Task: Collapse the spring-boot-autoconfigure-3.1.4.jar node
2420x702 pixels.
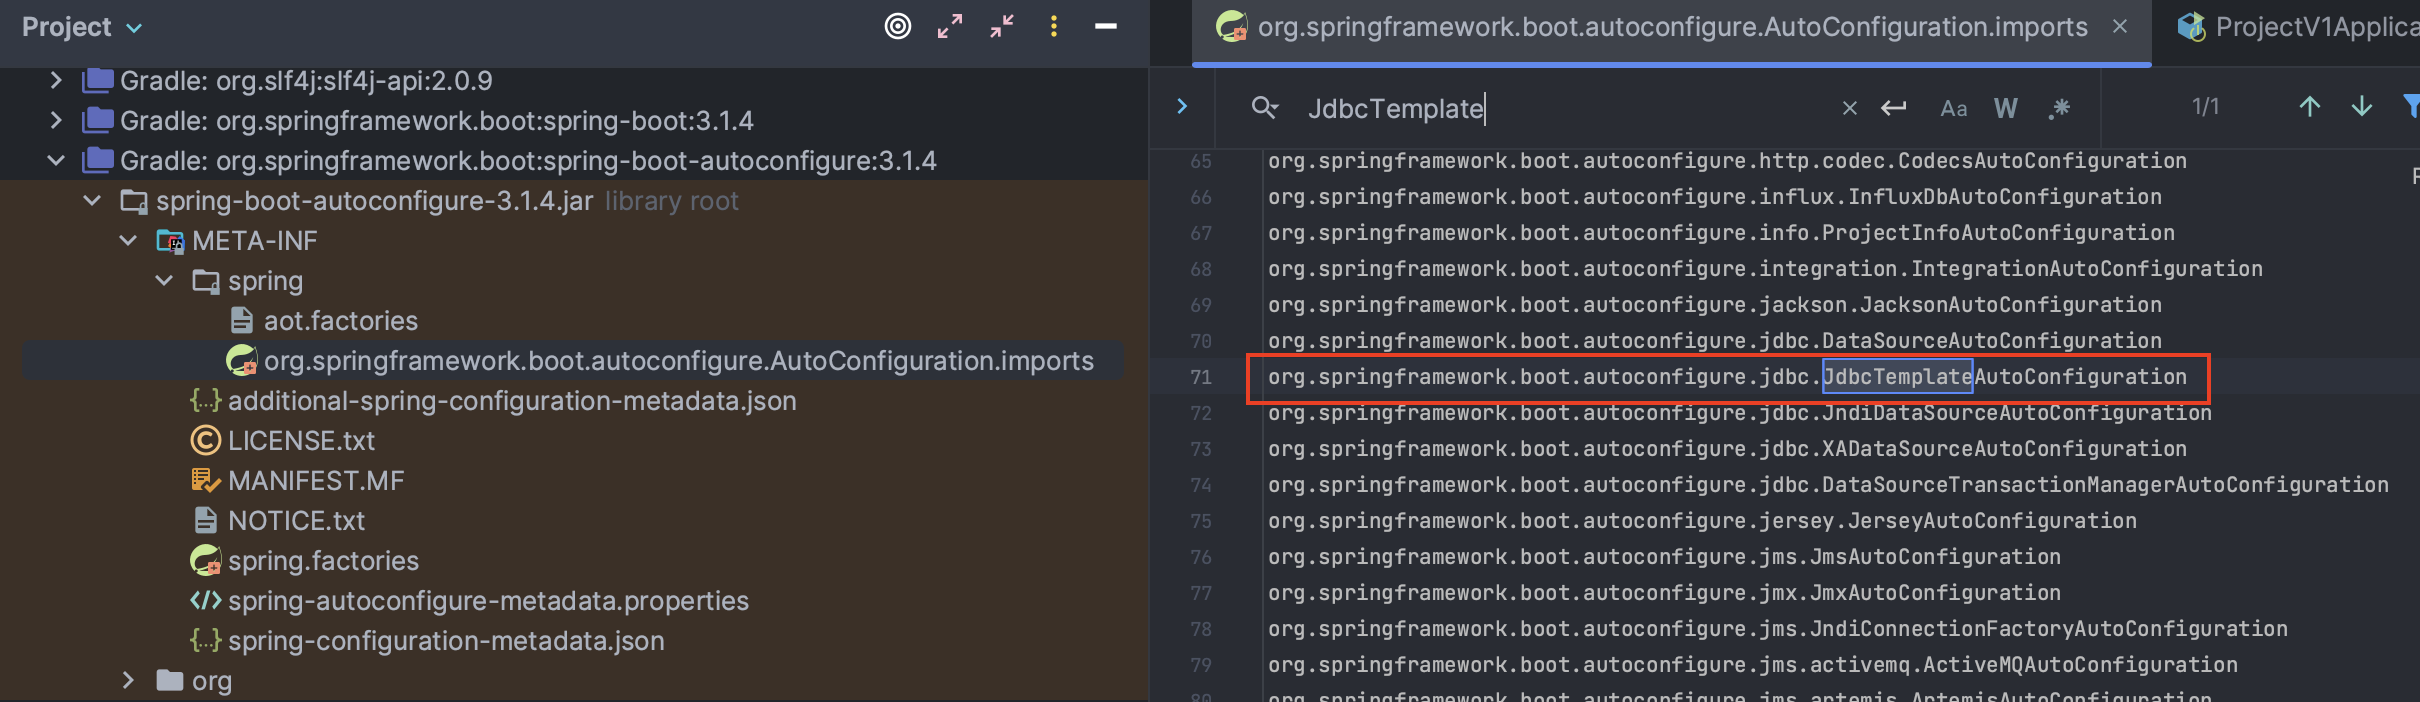Action: click(92, 201)
